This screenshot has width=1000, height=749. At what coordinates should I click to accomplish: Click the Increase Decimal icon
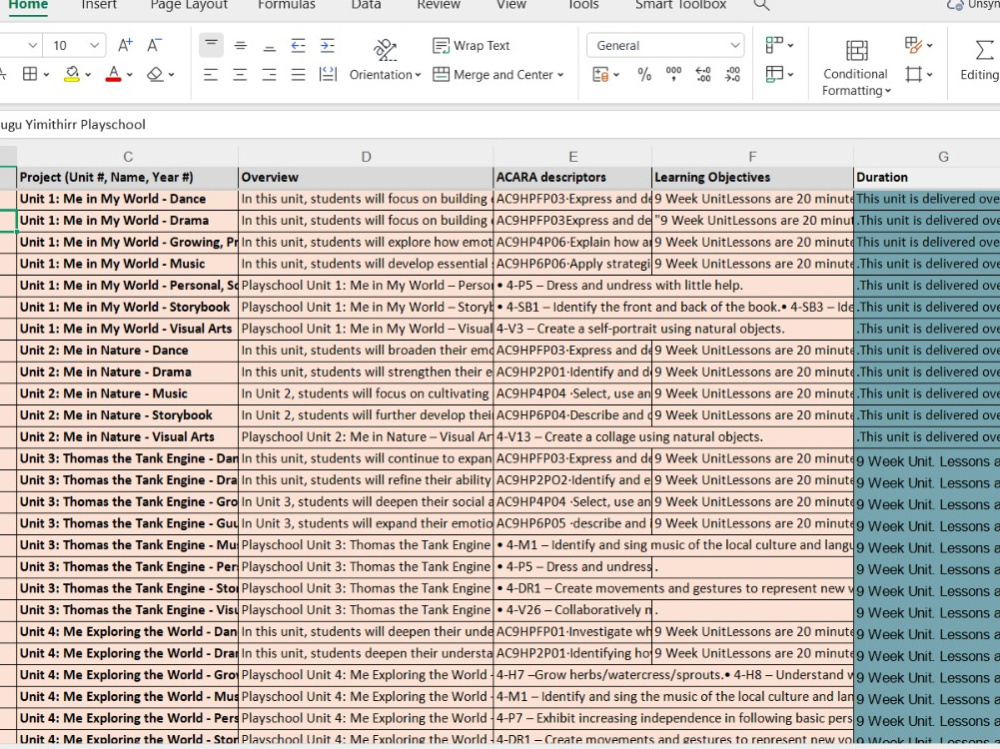click(x=703, y=75)
